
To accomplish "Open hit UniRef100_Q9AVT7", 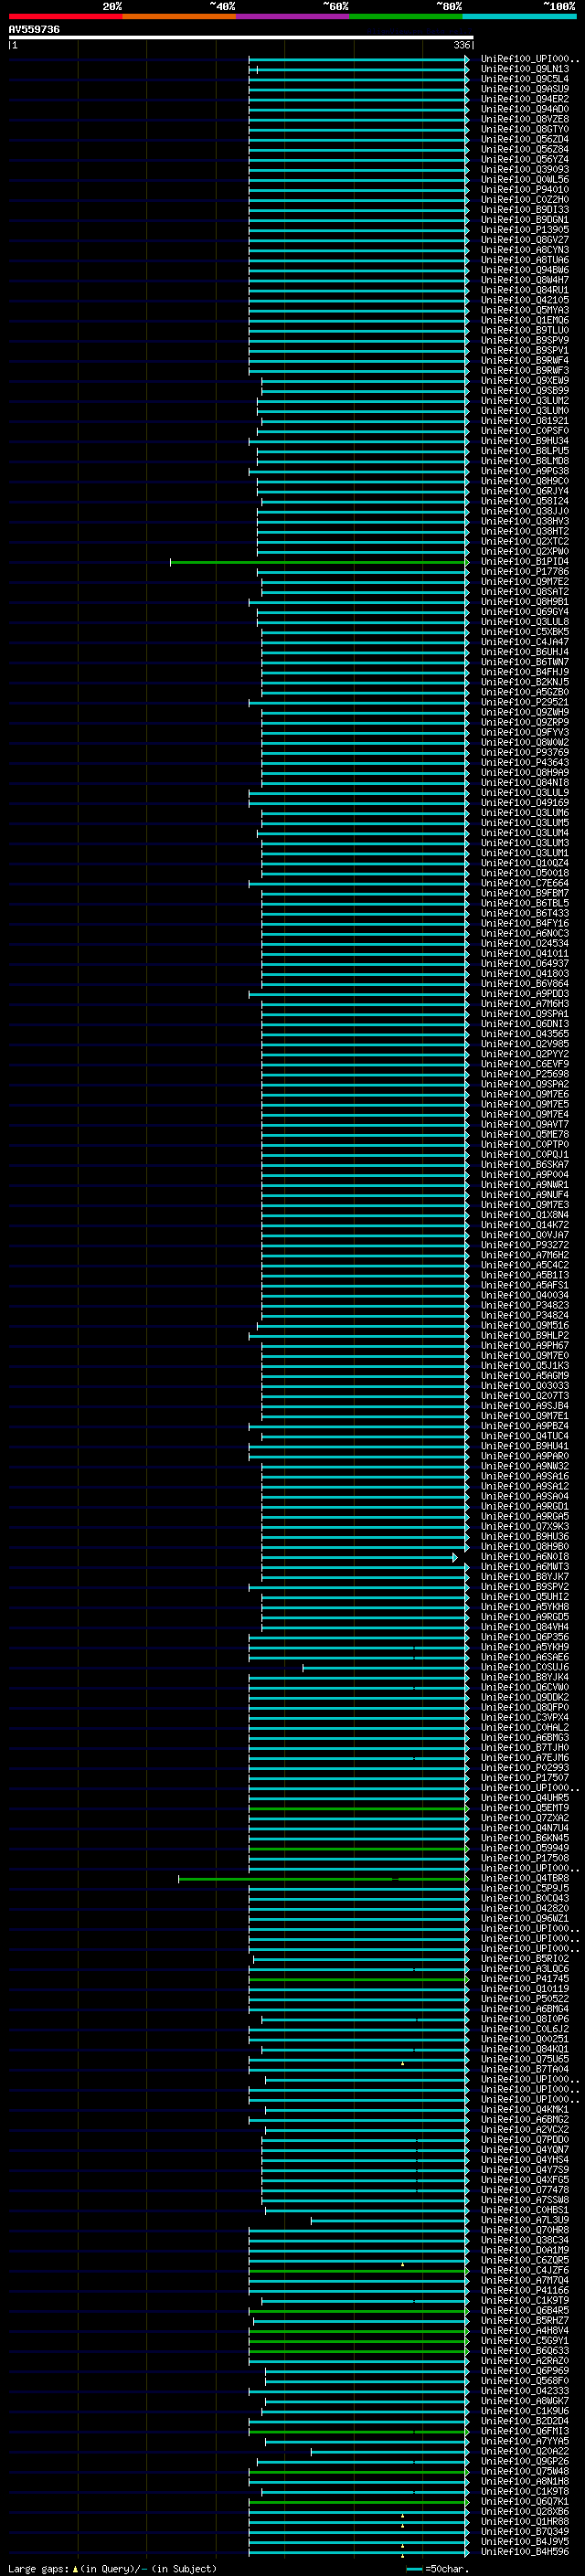I will coord(524,1124).
